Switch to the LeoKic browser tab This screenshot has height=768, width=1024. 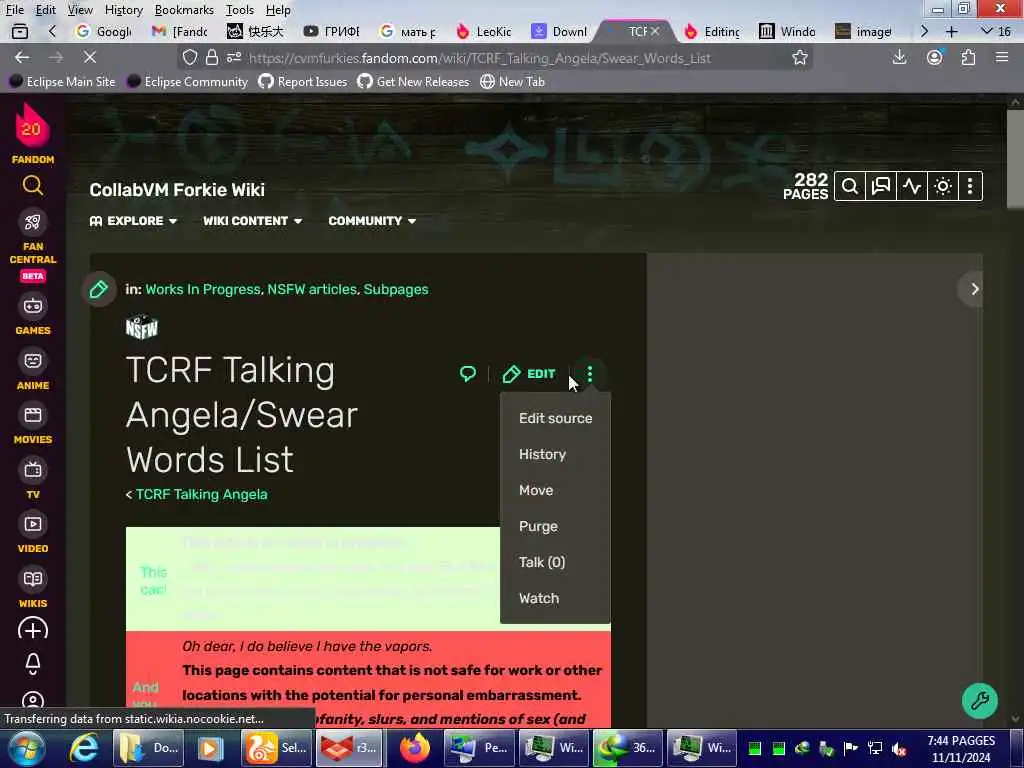pos(485,31)
